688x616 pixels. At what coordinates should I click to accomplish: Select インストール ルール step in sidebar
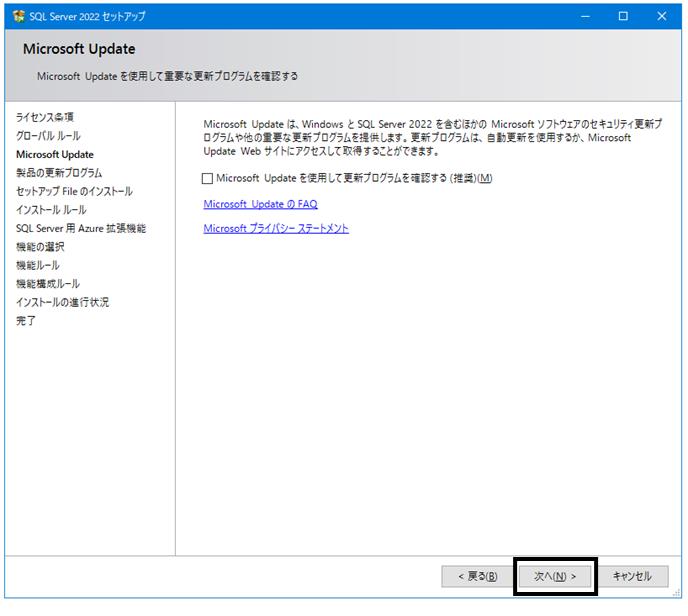(51, 210)
